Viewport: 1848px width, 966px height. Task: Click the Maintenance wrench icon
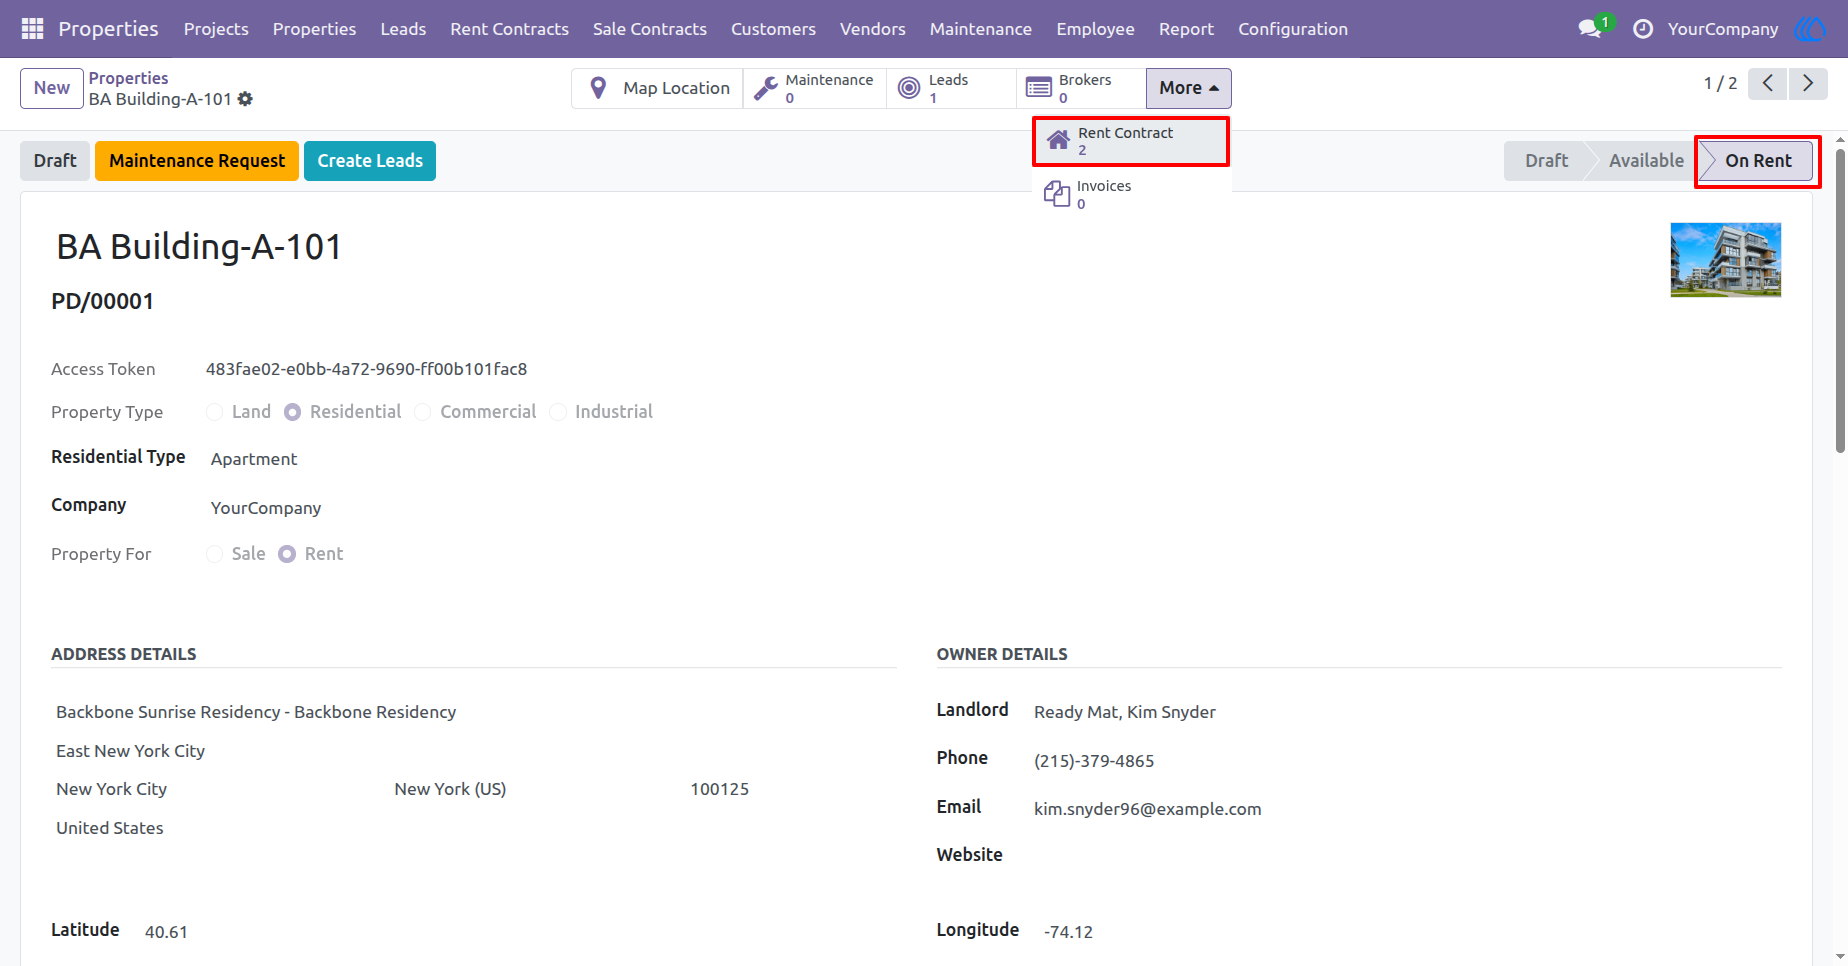pyautogui.click(x=766, y=88)
